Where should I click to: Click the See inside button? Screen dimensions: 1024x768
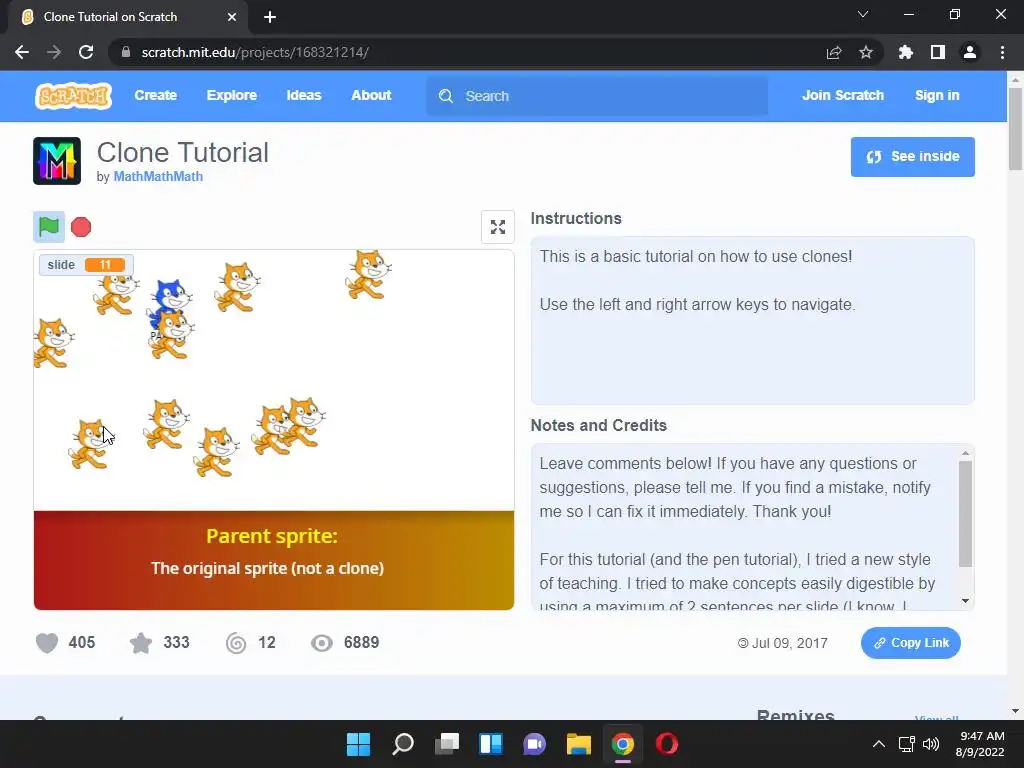tap(912, 157)
